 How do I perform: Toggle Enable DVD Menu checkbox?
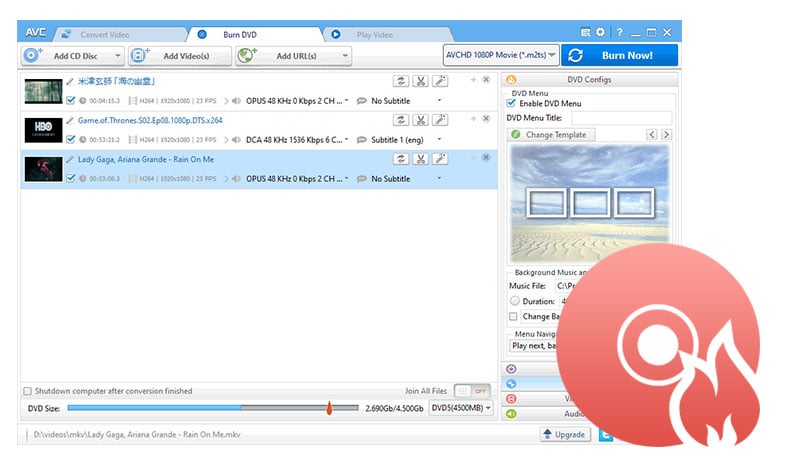click(511, 103)
